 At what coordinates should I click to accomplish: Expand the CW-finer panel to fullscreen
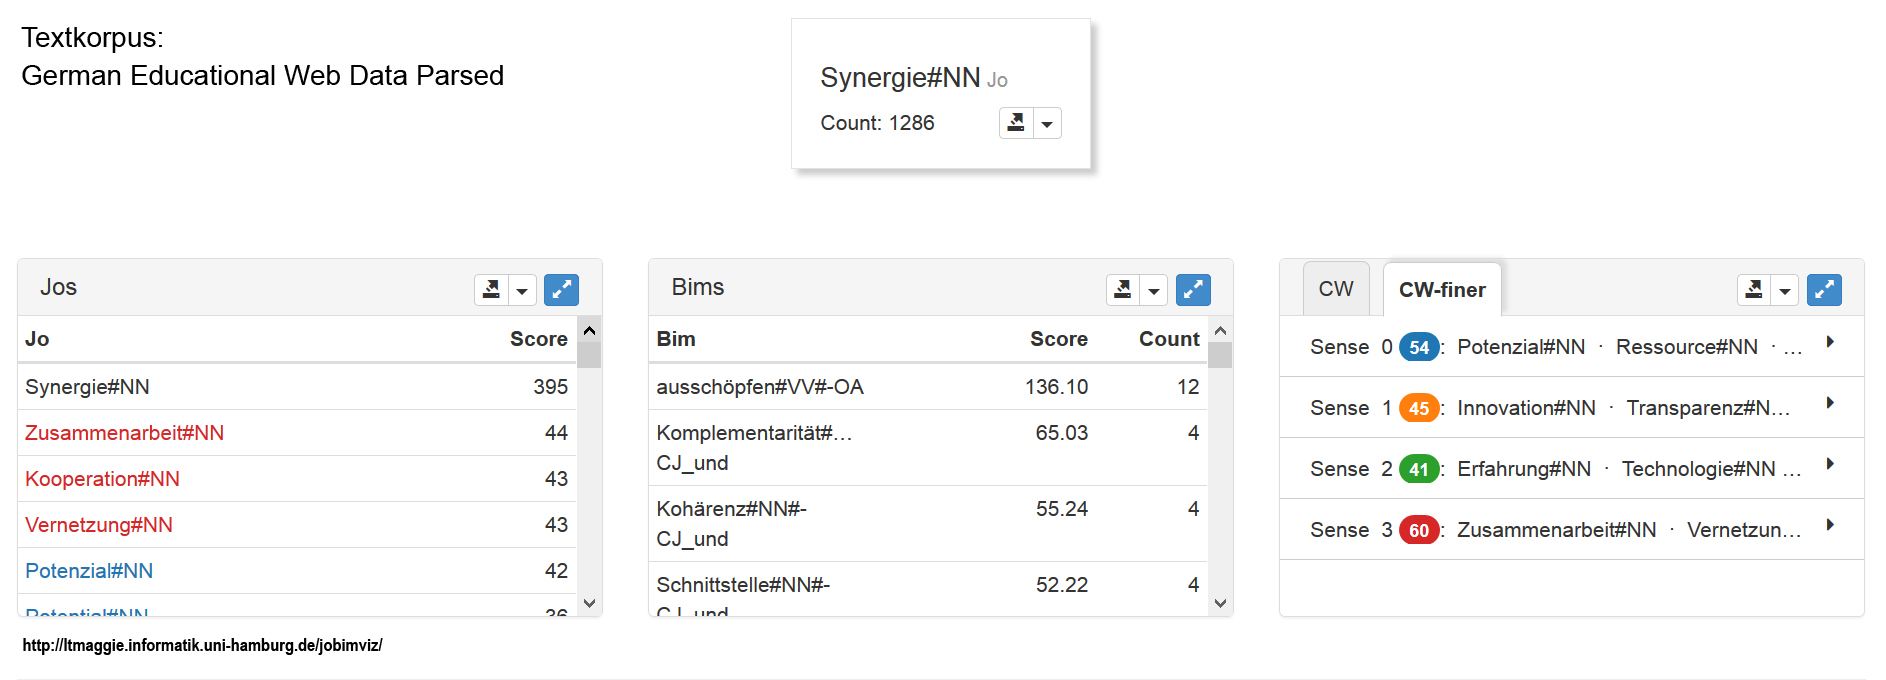(x=1824, y=290)
